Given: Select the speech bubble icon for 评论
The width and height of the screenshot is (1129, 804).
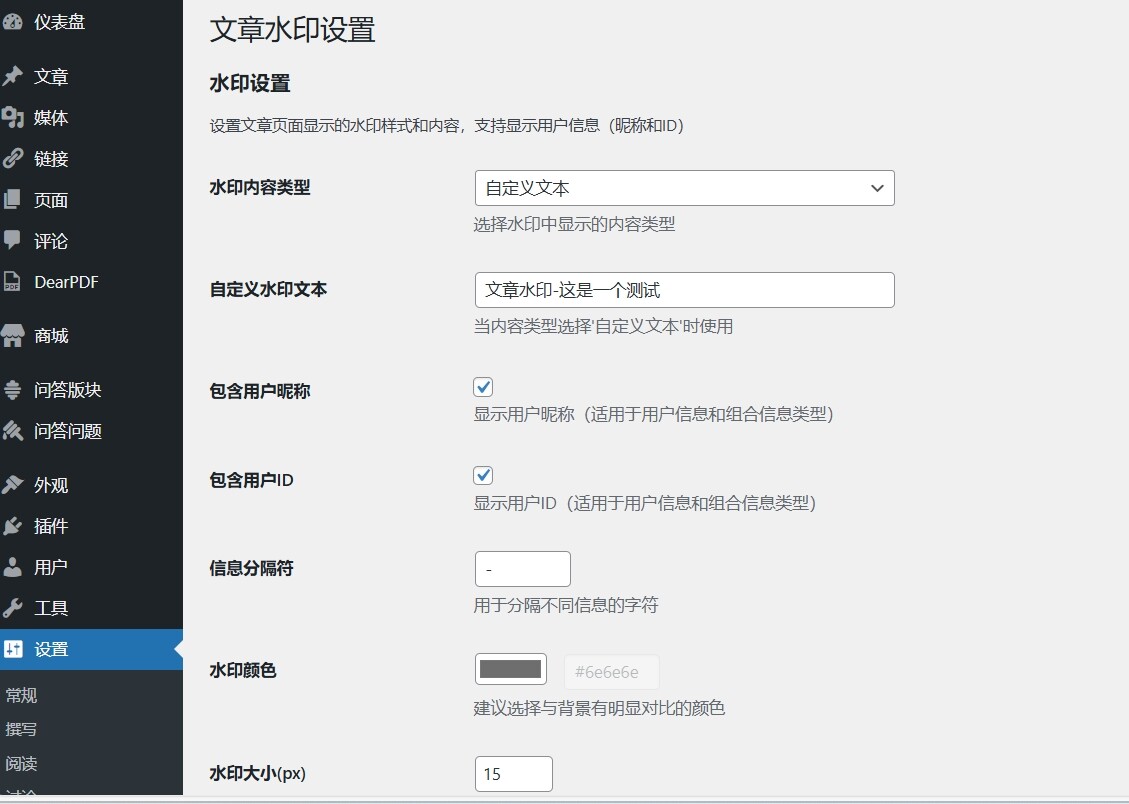Looking at the screenshot, I should (x=13, y=241).
